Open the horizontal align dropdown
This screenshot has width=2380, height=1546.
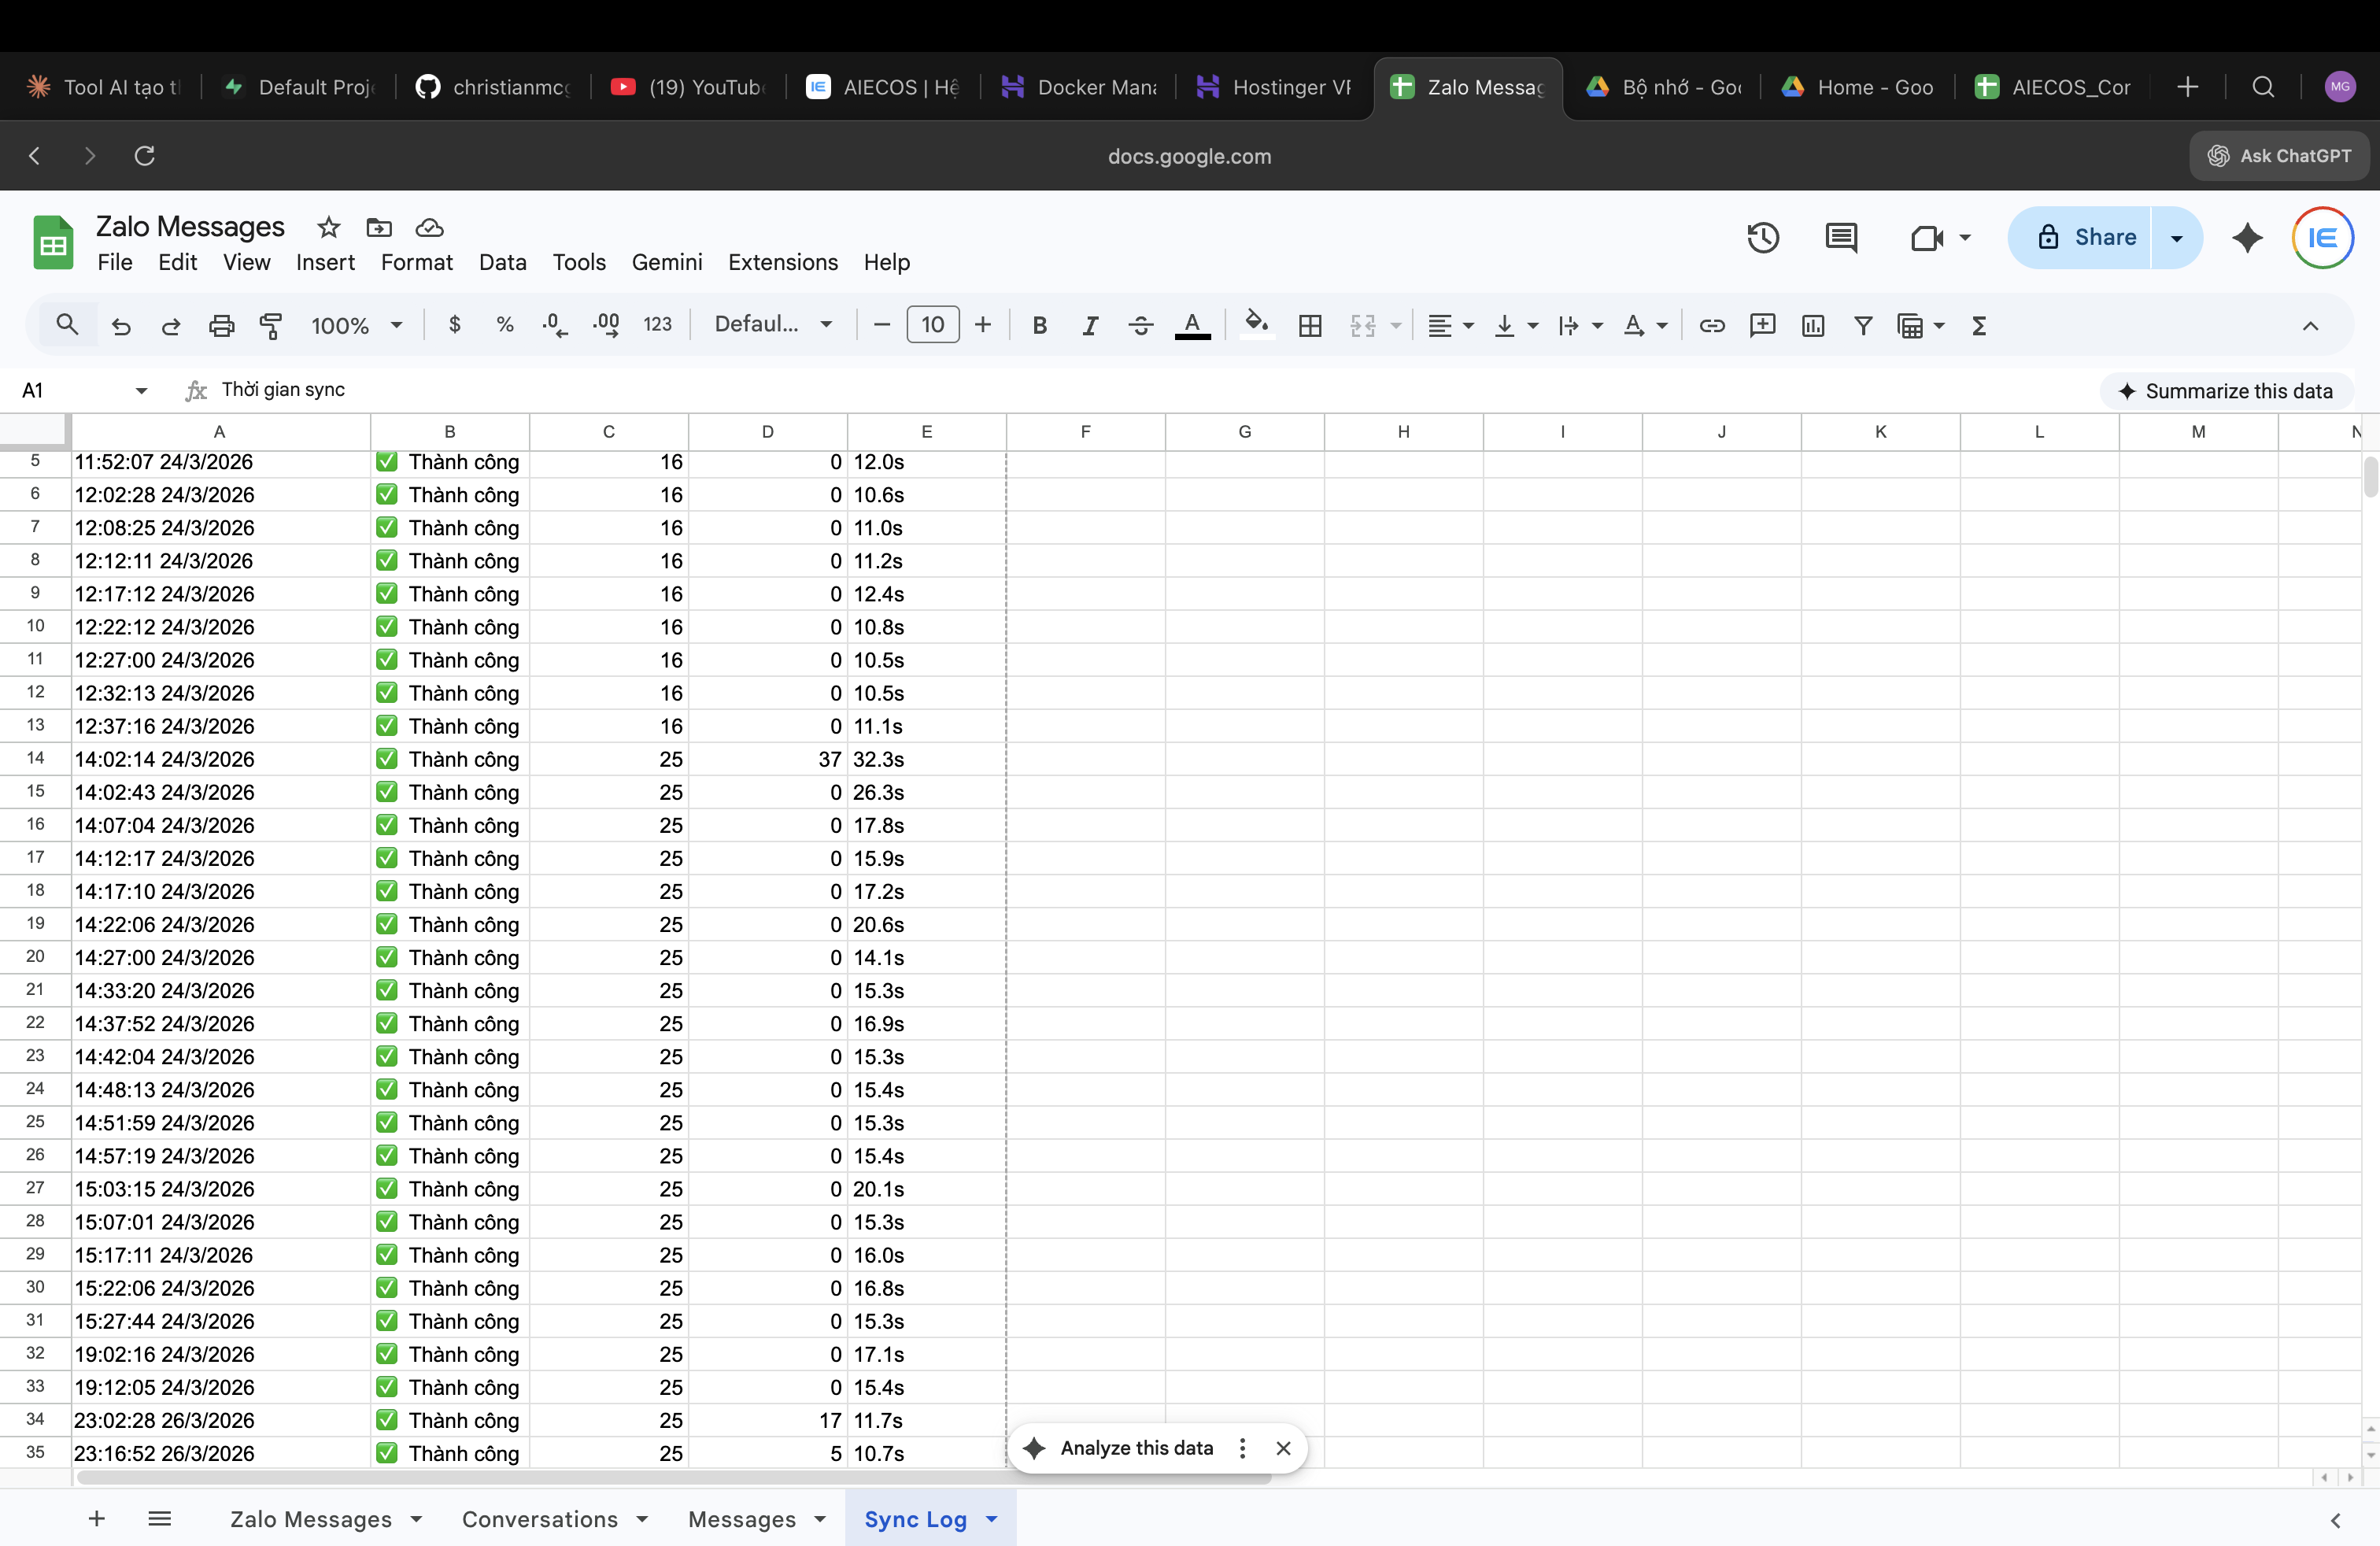pyautogui.click(x=1450, y=325)
